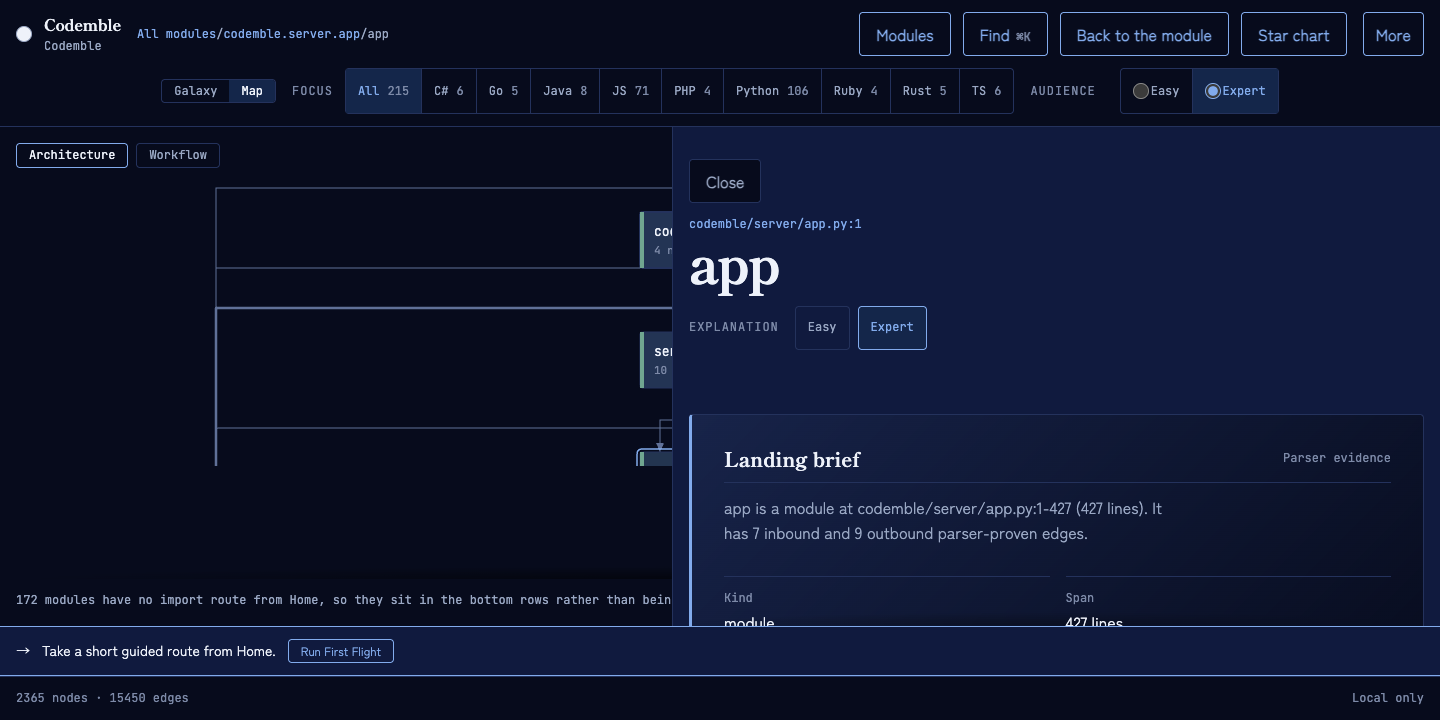The width and height of the screenshot is (1440, 720).
Task: Open codemble/server/app.py:1 source link
Action: [x=775, y=224]
